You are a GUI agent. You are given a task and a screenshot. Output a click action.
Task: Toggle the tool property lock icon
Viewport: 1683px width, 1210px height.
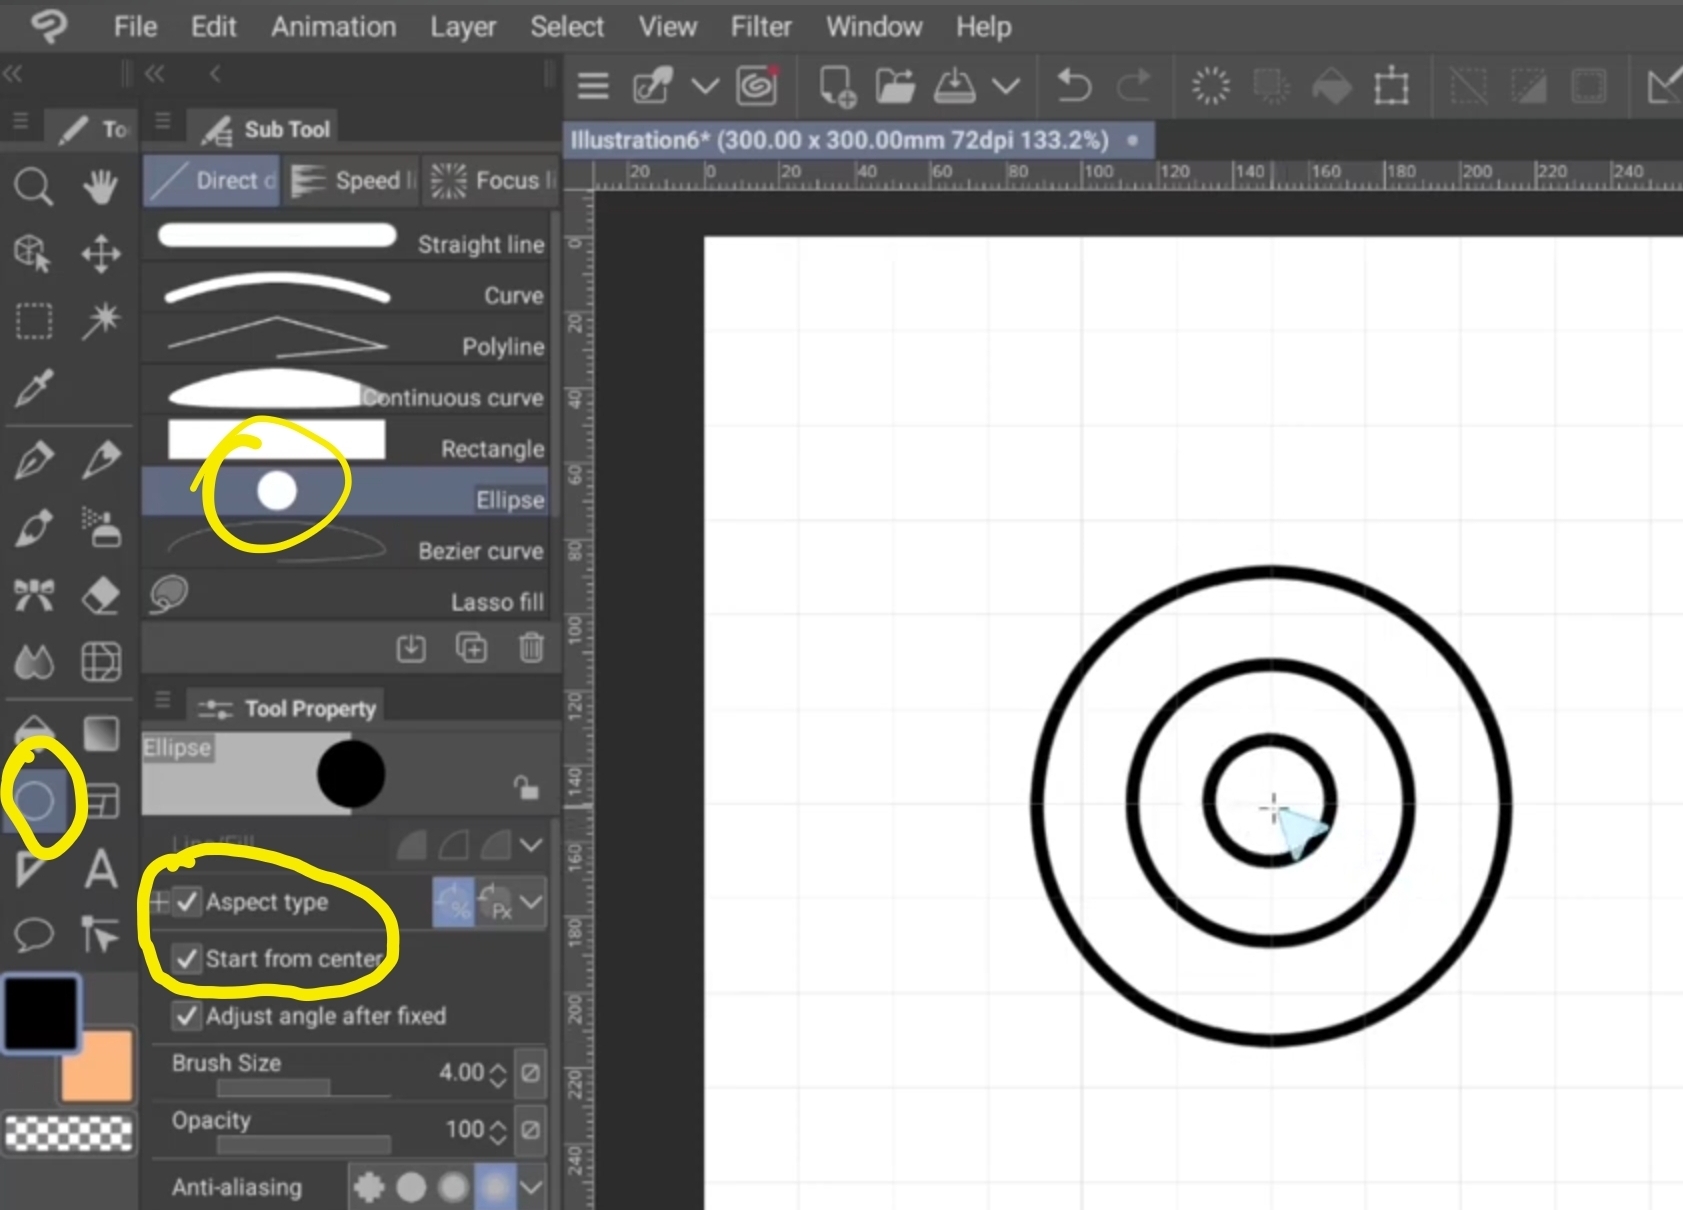[526, 787]
